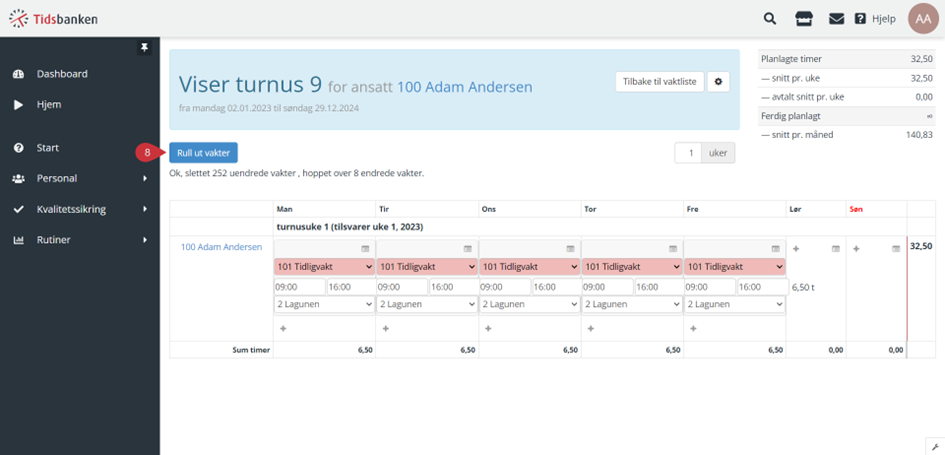Screen dimensions: 945x455
Task: Click the Dashboard gauge icon
Action: click(x=18, y=74)
